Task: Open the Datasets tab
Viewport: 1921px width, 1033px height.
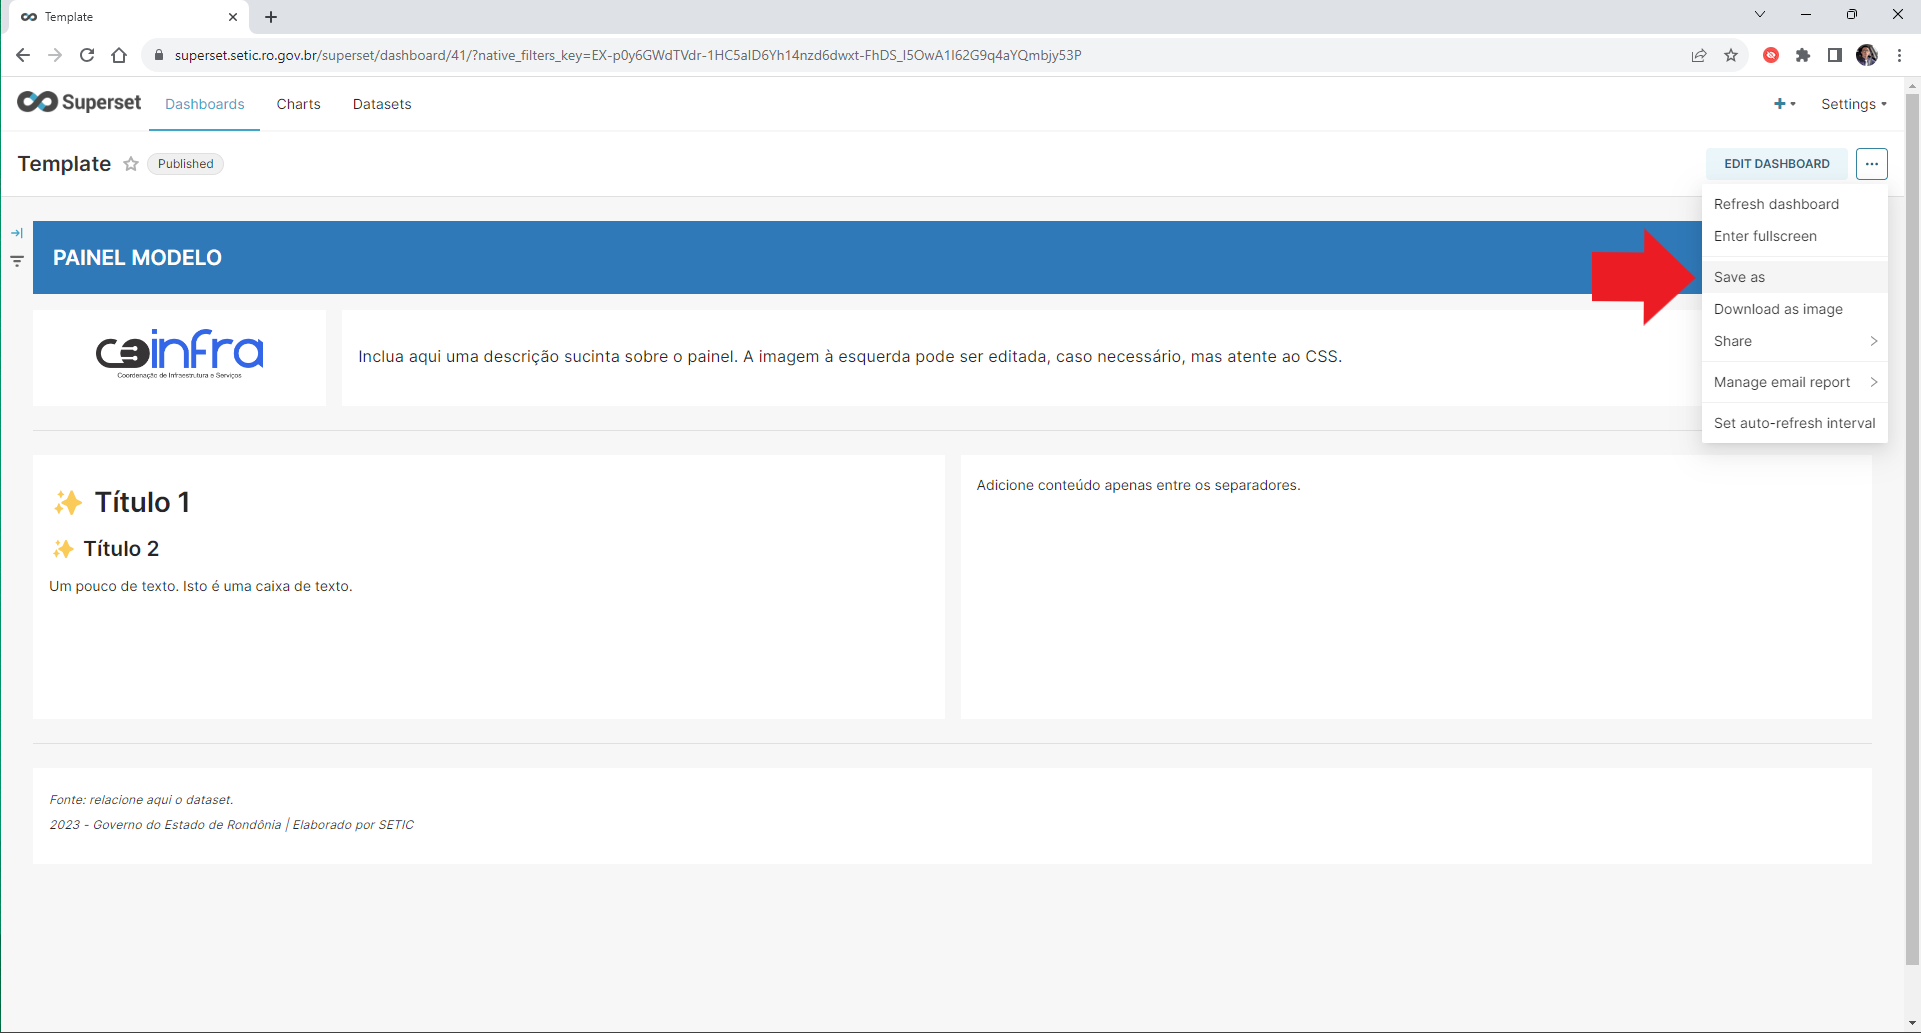Action: point(382,104)
